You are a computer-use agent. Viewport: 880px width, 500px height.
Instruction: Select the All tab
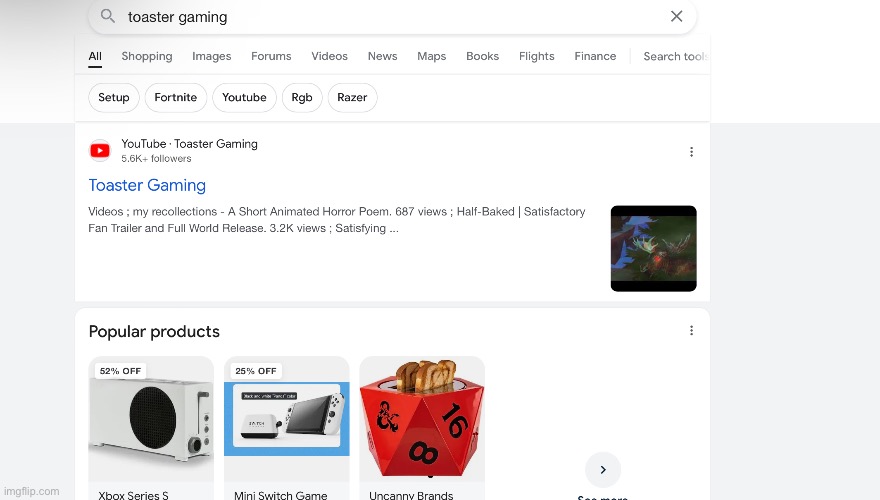95,56
